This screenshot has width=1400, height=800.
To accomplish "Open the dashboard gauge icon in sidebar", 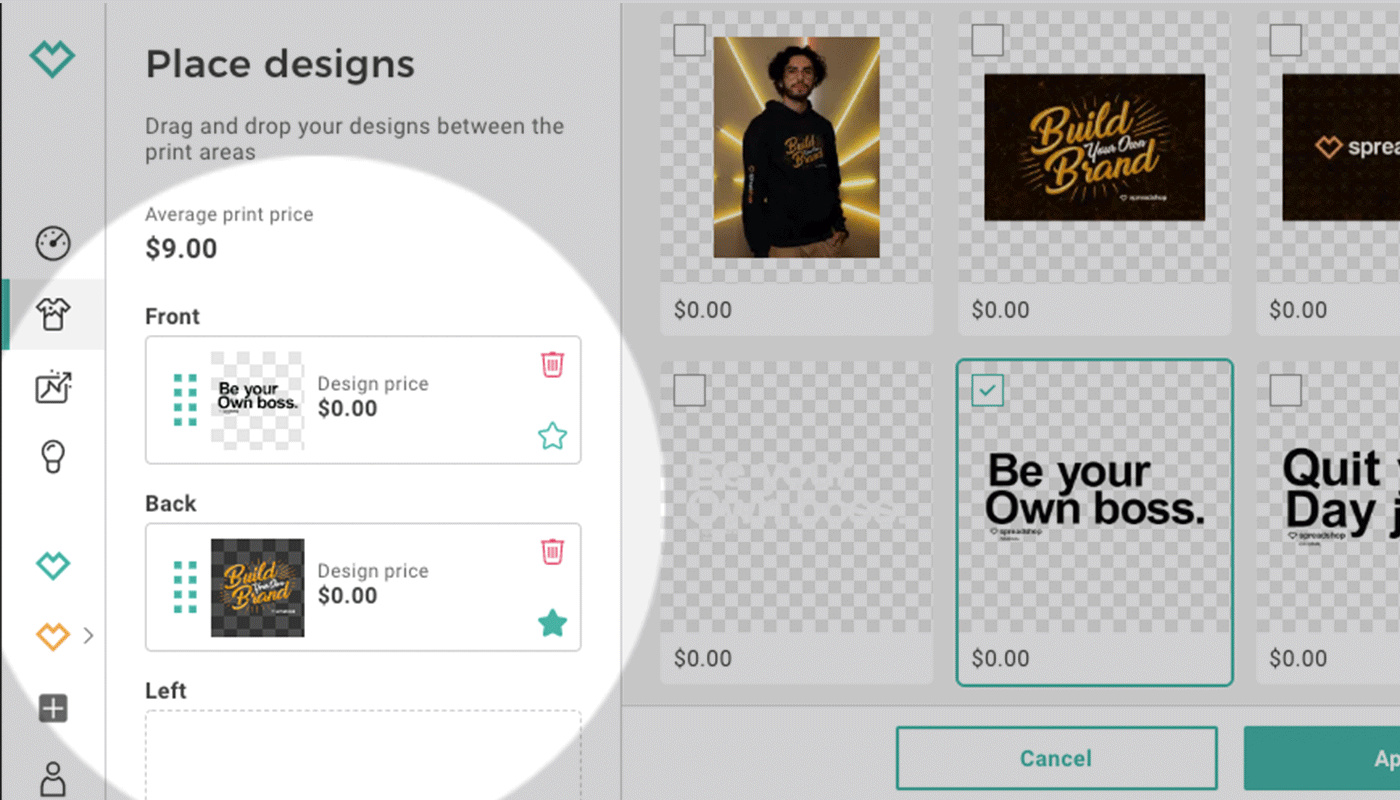I will pyautogui.click(x=53, y=243).
